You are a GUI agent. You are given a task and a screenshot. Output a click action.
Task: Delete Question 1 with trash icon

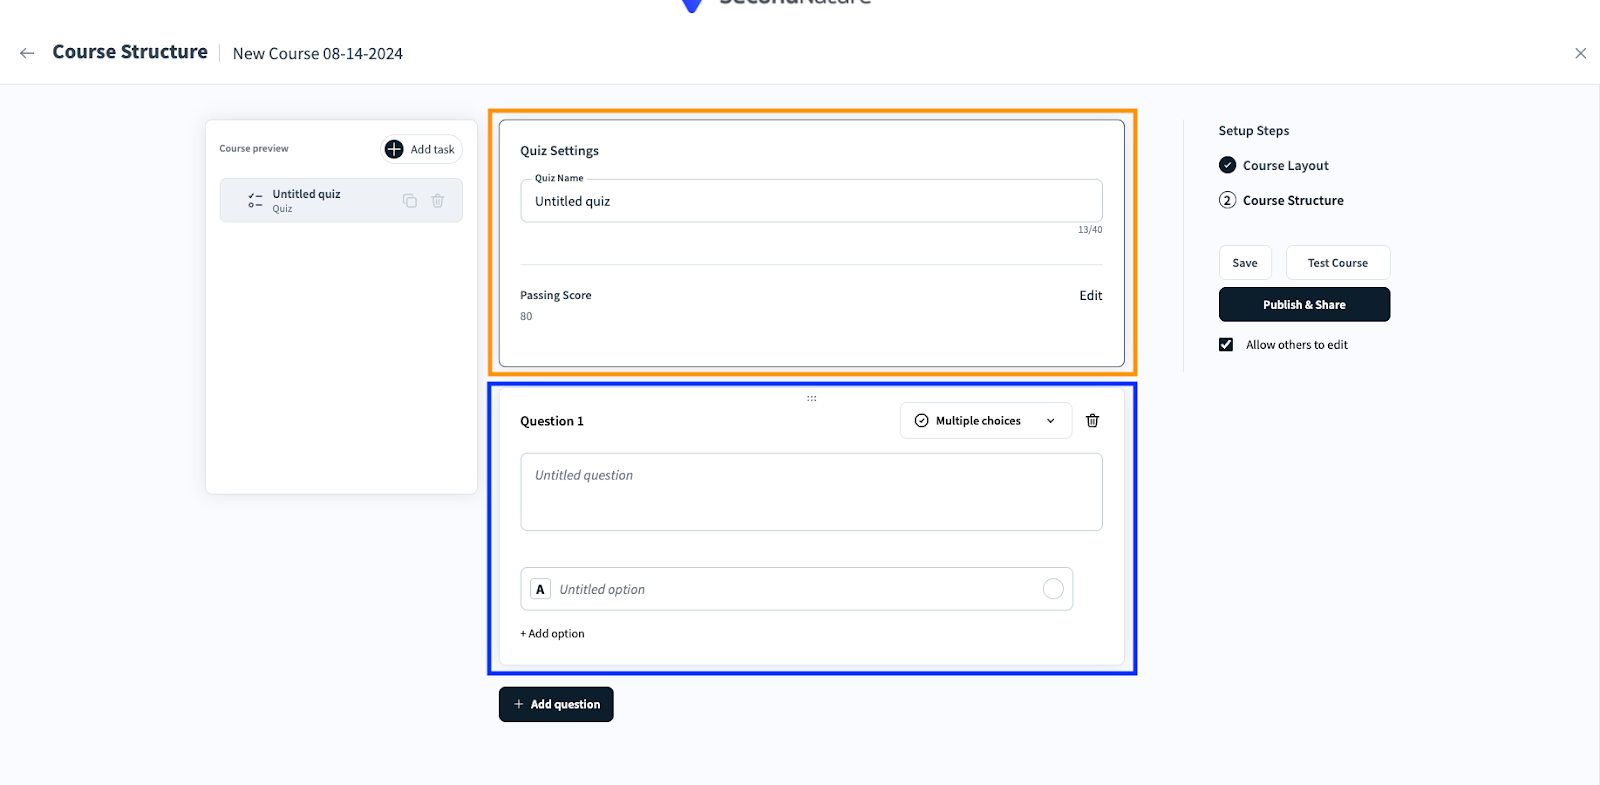tap(1092, 421)
